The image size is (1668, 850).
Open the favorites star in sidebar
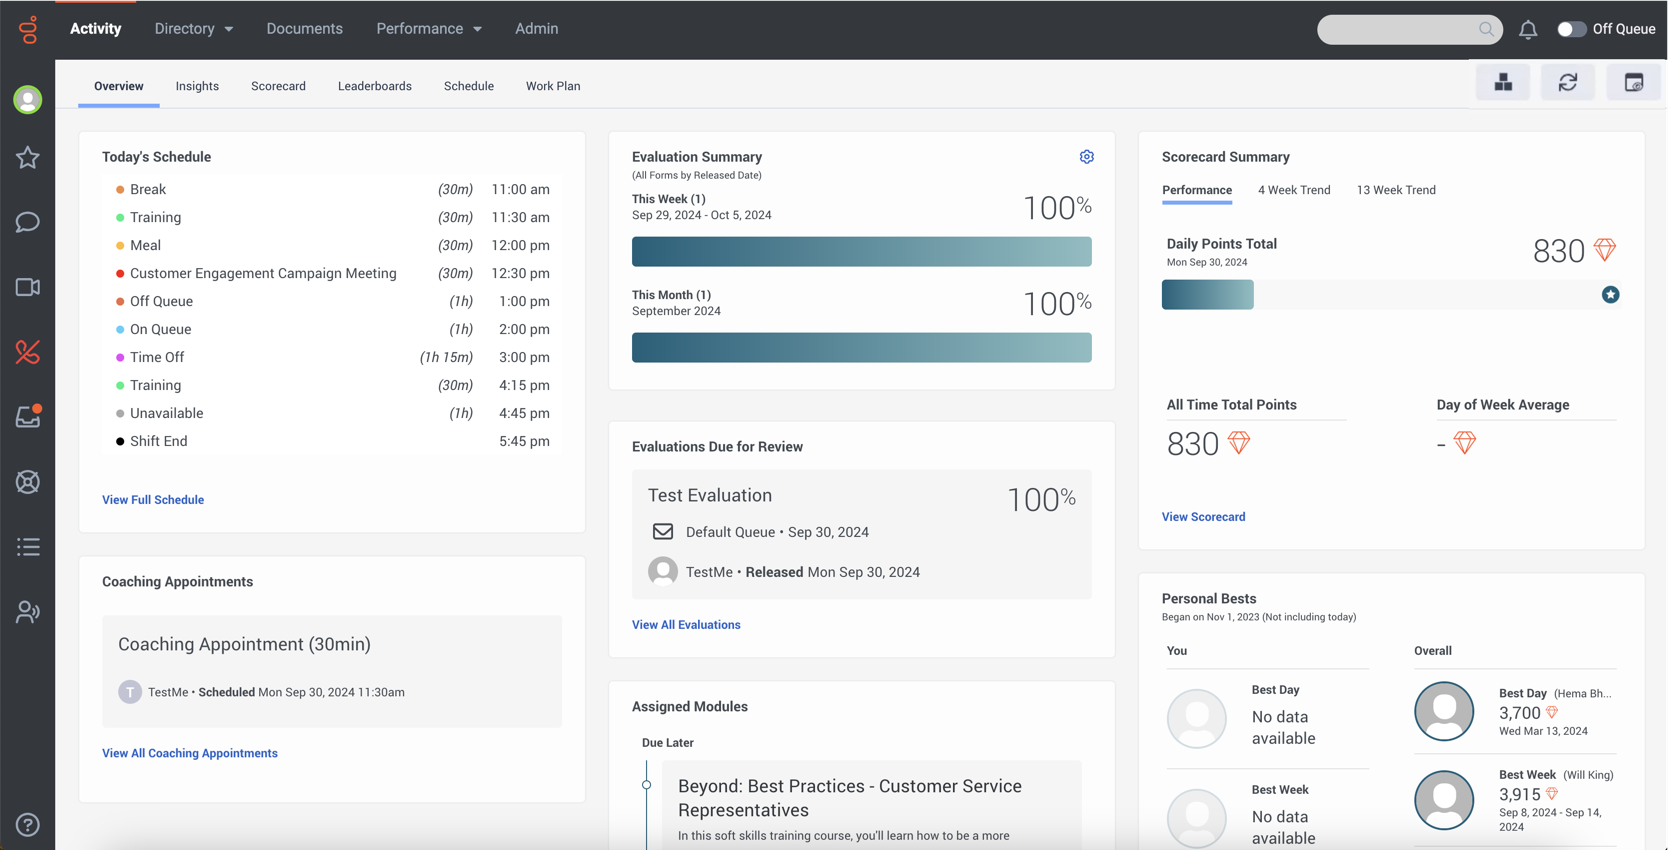pos(28,158)
